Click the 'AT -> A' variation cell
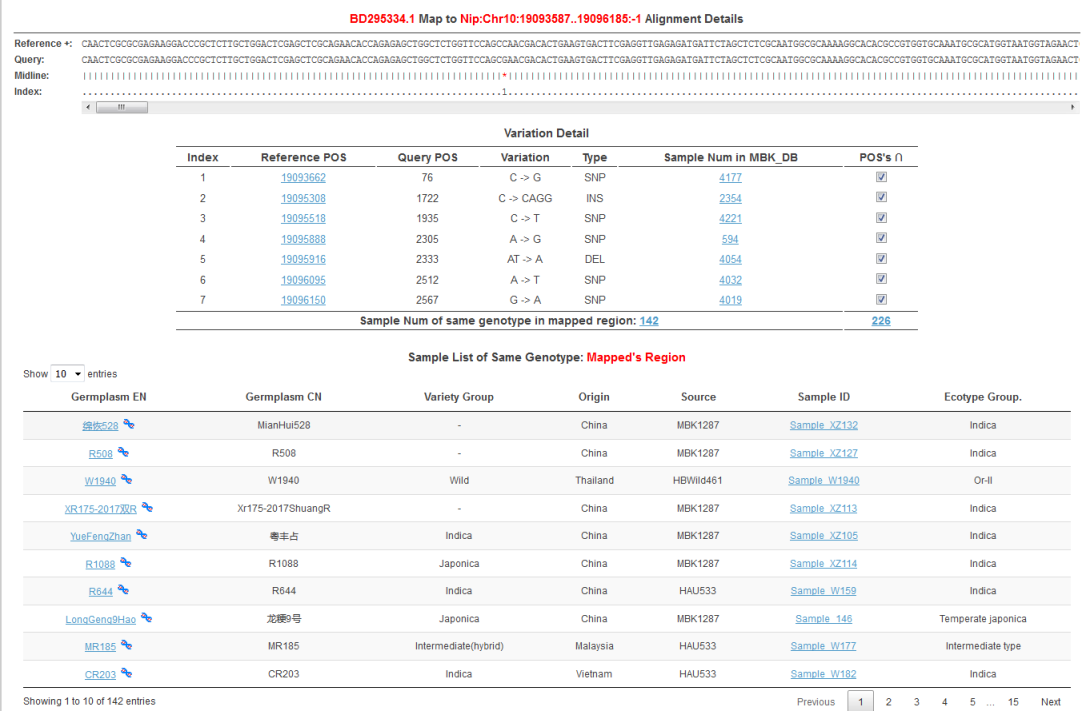Screen dimensions: 1090x711 (x=525, y=259)
